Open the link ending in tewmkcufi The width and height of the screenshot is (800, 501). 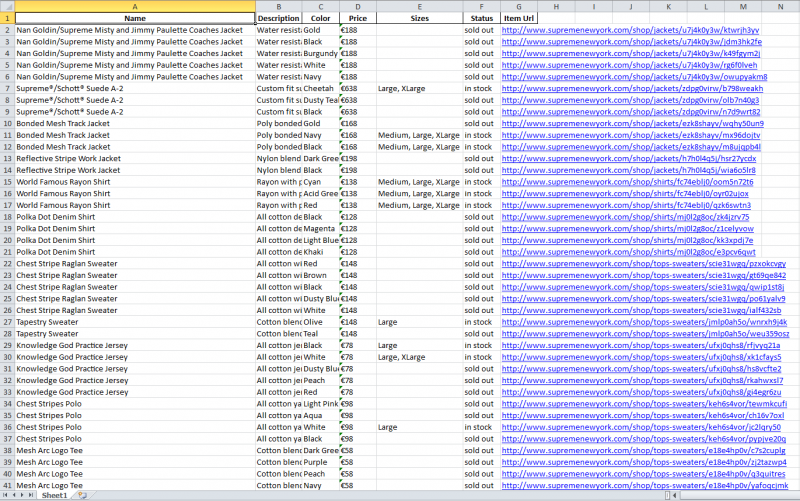pos(644,404)
